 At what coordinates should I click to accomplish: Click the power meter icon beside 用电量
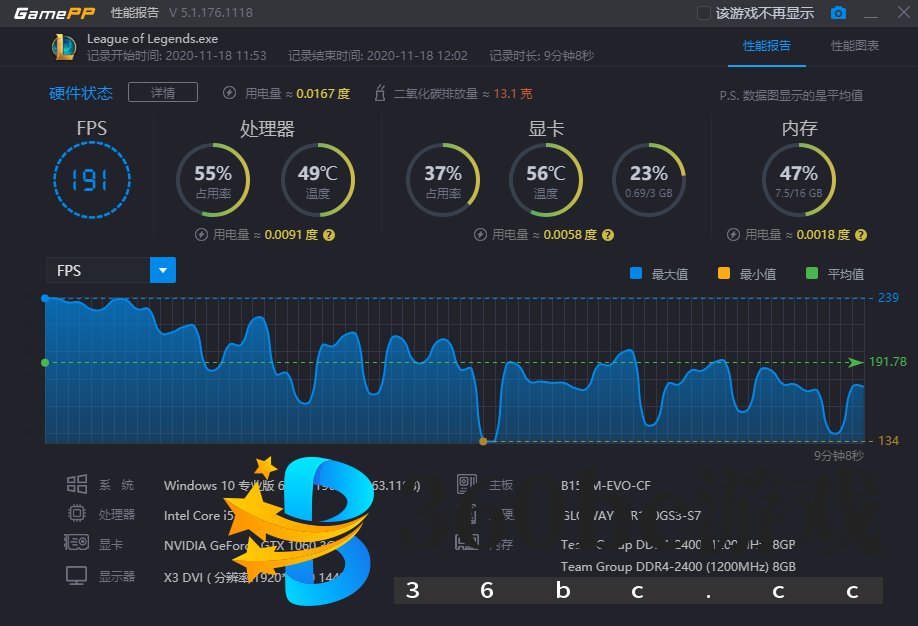click(231, 92)
